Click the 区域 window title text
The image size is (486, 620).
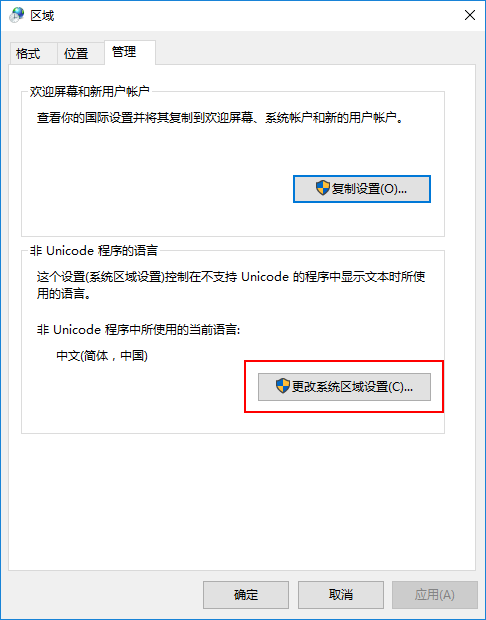point(42,15)
